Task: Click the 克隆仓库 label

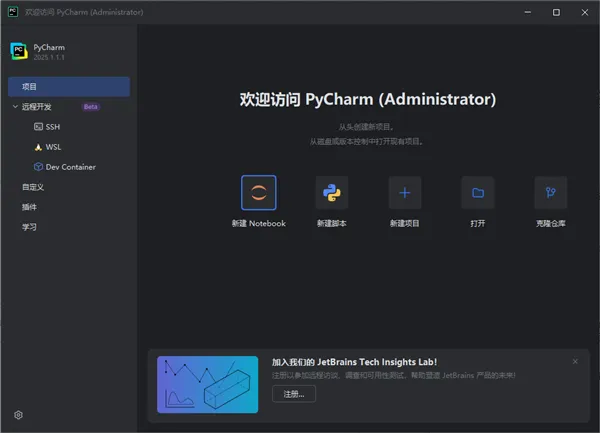Action: pyautogui.click(x=551, y=223)
